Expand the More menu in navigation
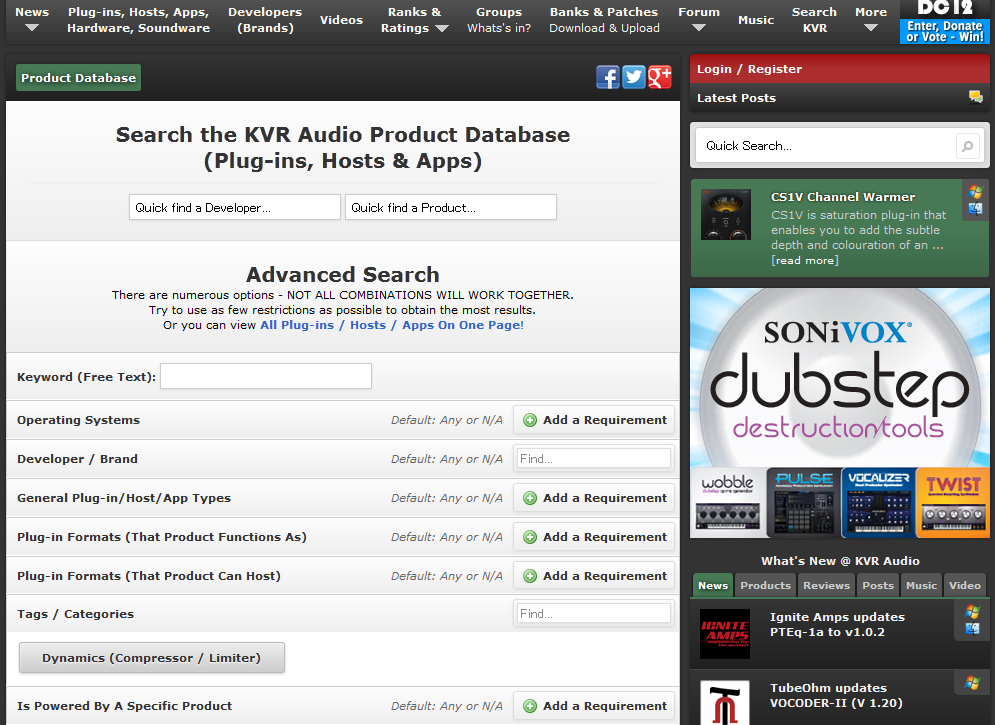 [x=870, y=20]
